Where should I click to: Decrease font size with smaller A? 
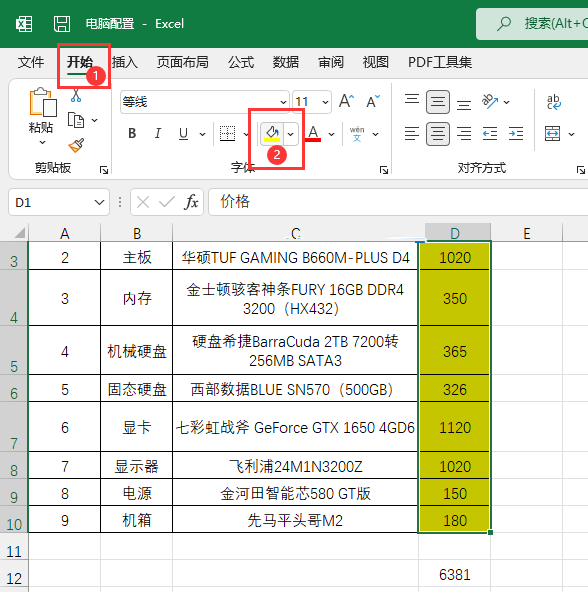coord(373,101)
